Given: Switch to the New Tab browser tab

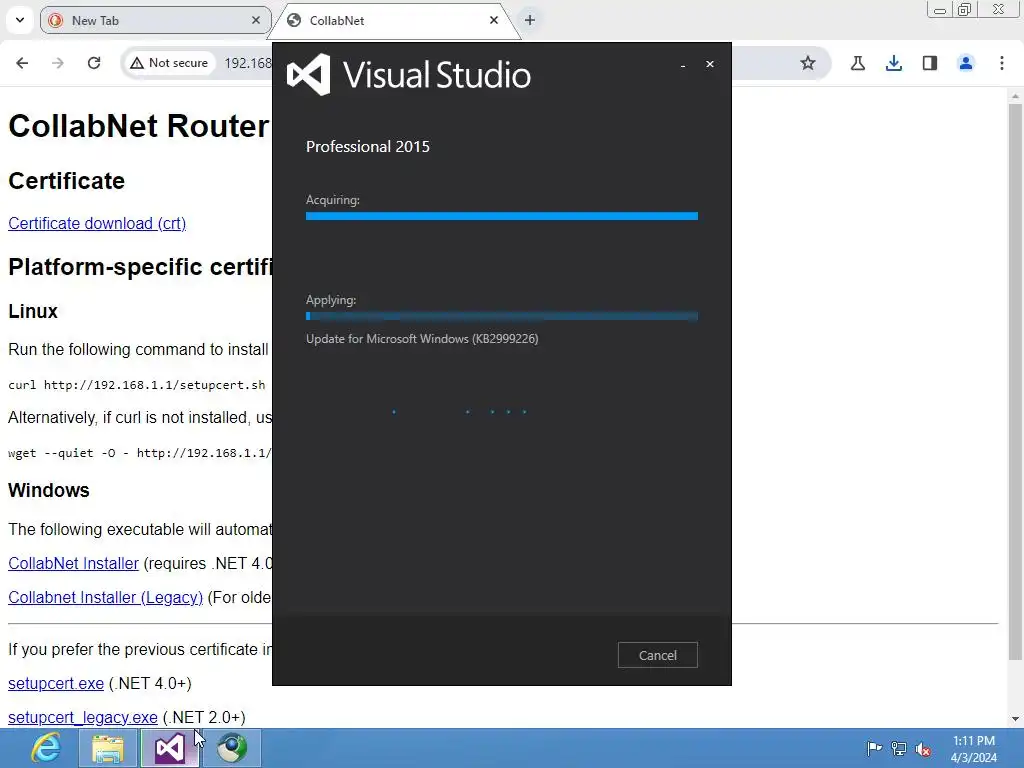Looking at the screenshot, I should point(155,20).
